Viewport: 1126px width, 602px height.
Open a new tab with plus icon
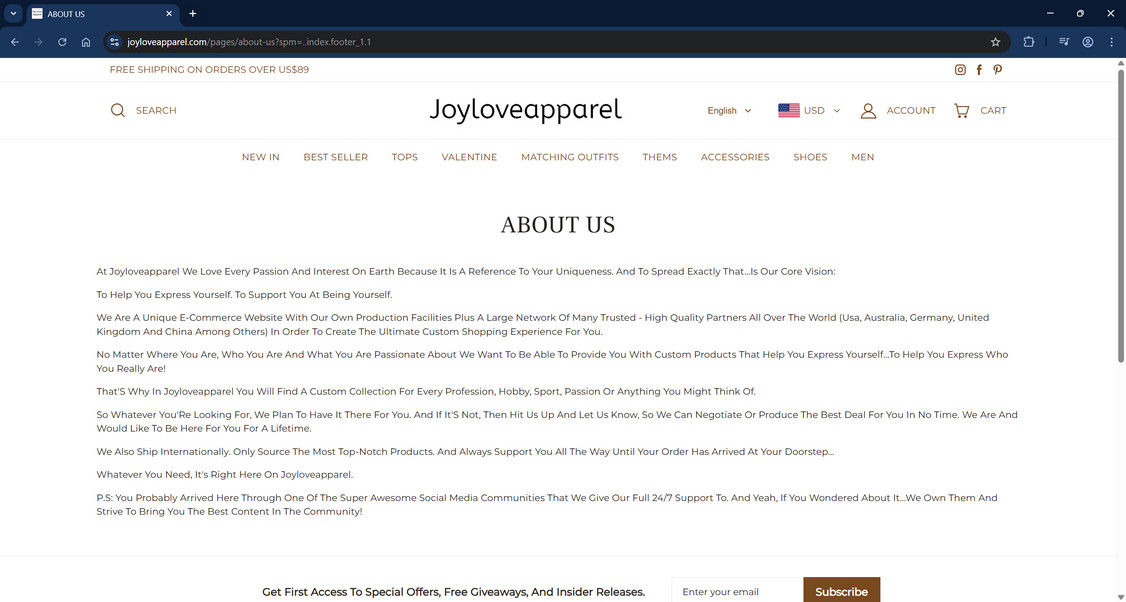pos(192,14)
